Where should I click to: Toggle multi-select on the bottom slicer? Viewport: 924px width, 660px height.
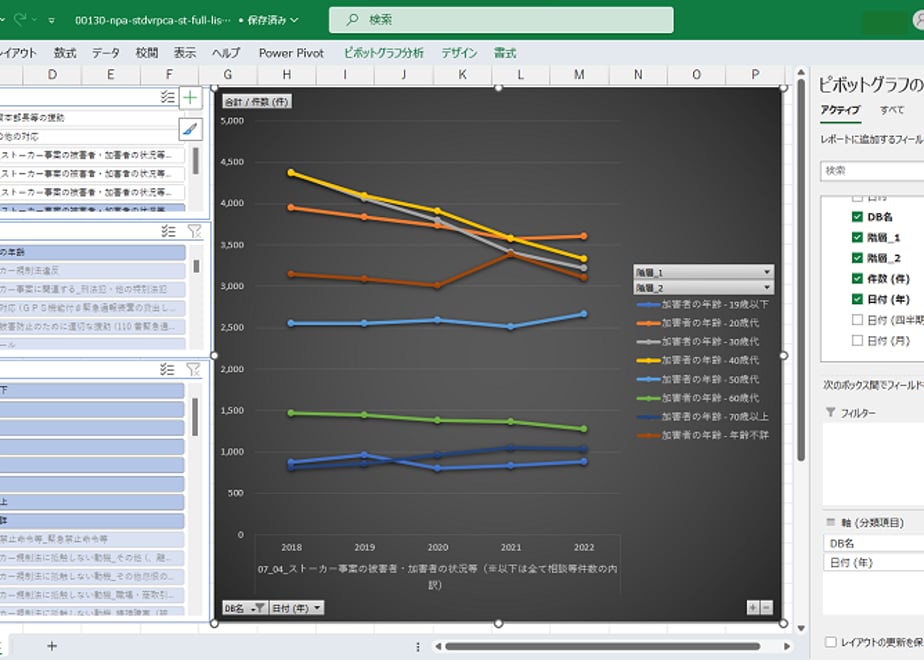[x=167, y=369]
